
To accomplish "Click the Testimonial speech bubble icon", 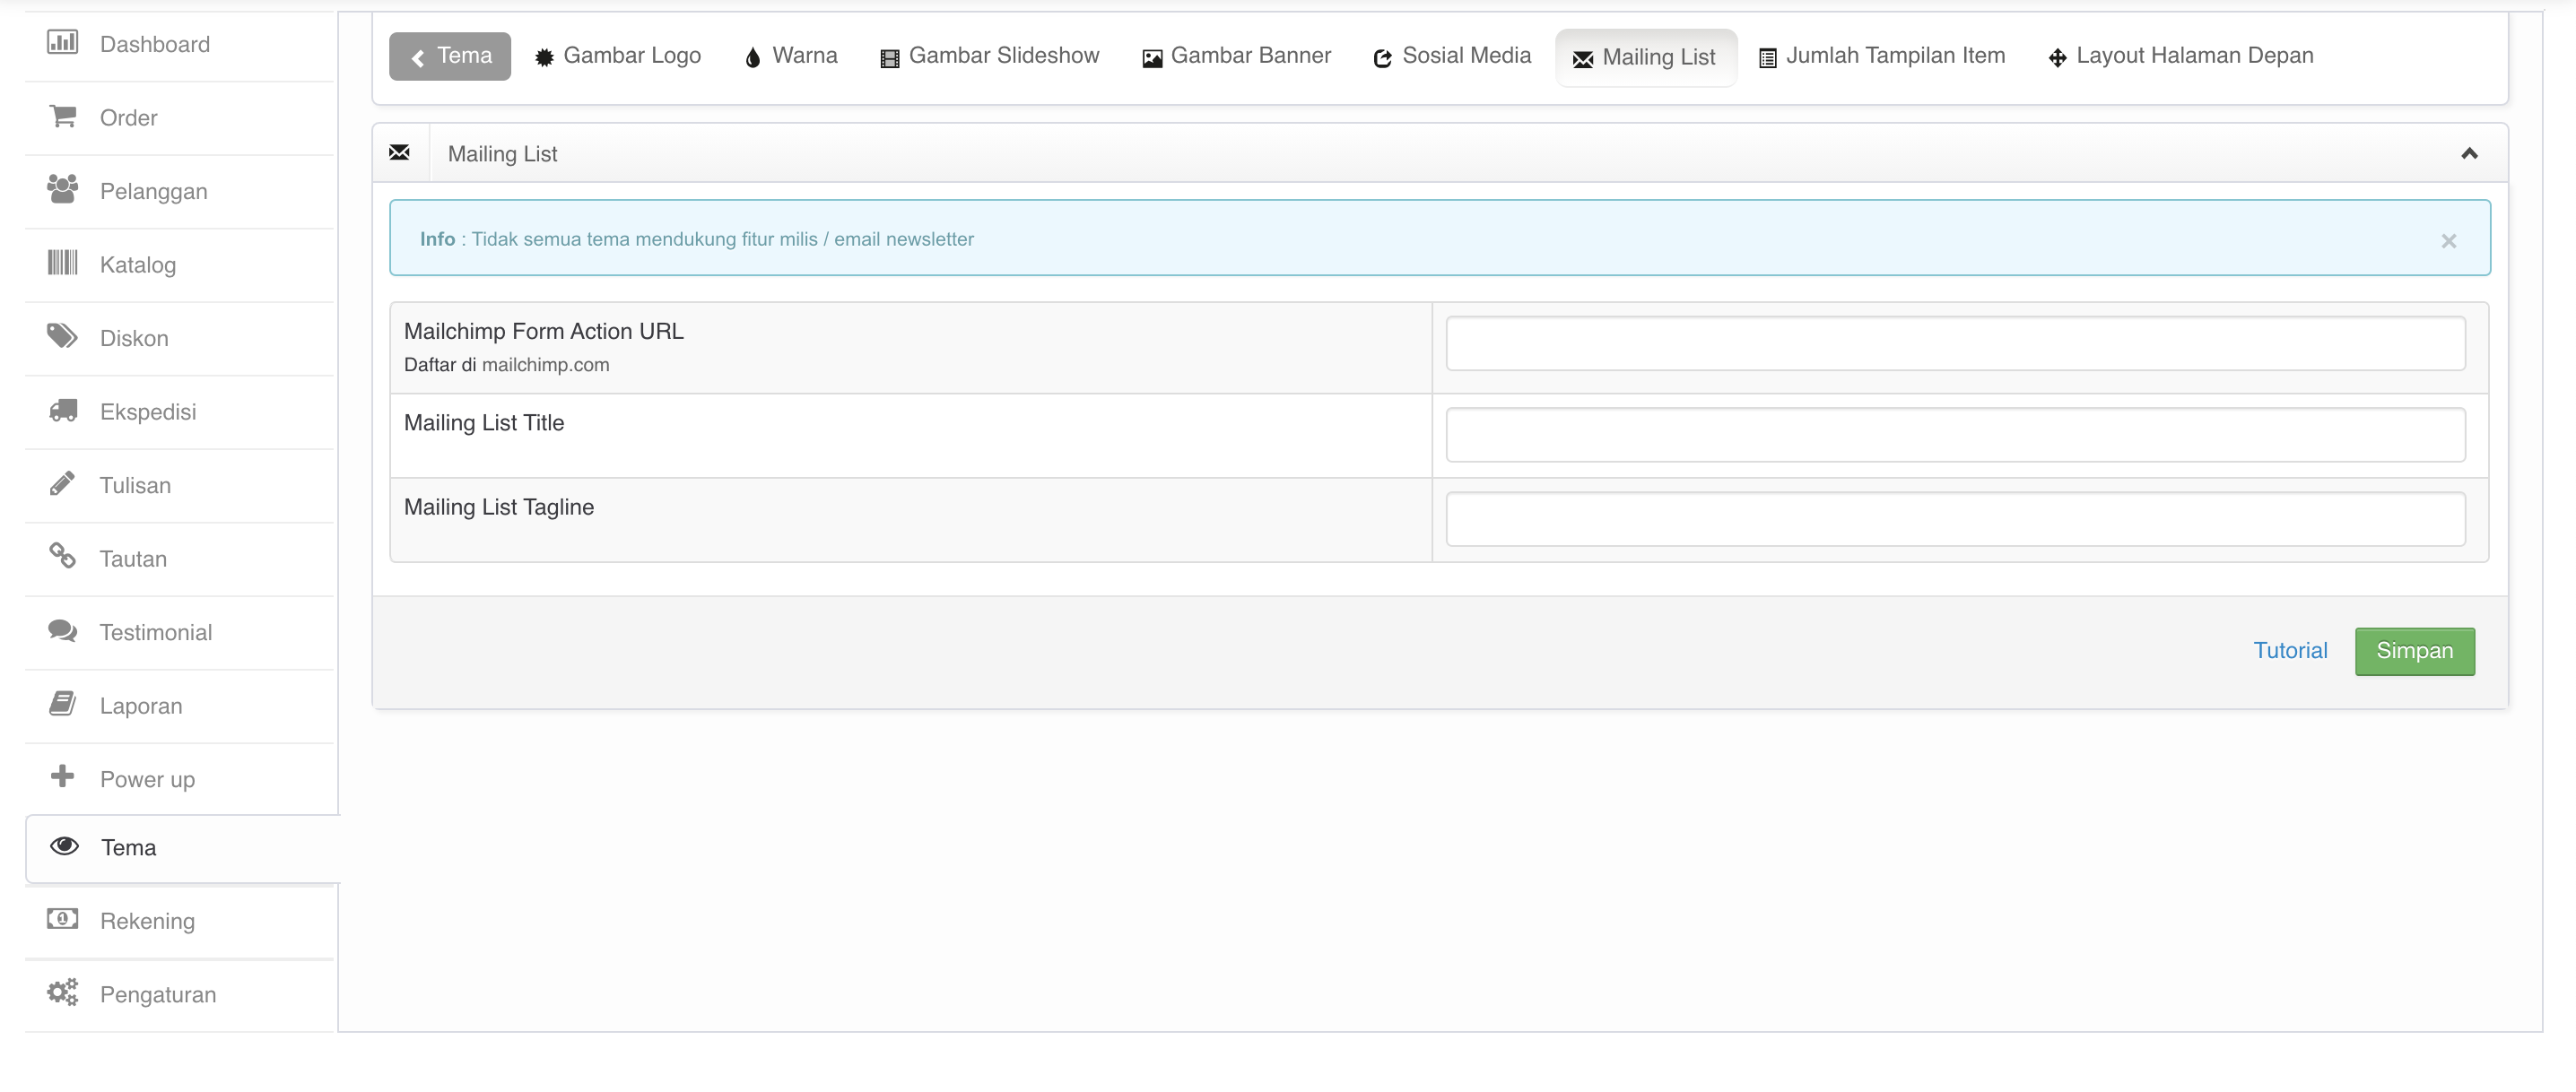I will click(62, 630).
